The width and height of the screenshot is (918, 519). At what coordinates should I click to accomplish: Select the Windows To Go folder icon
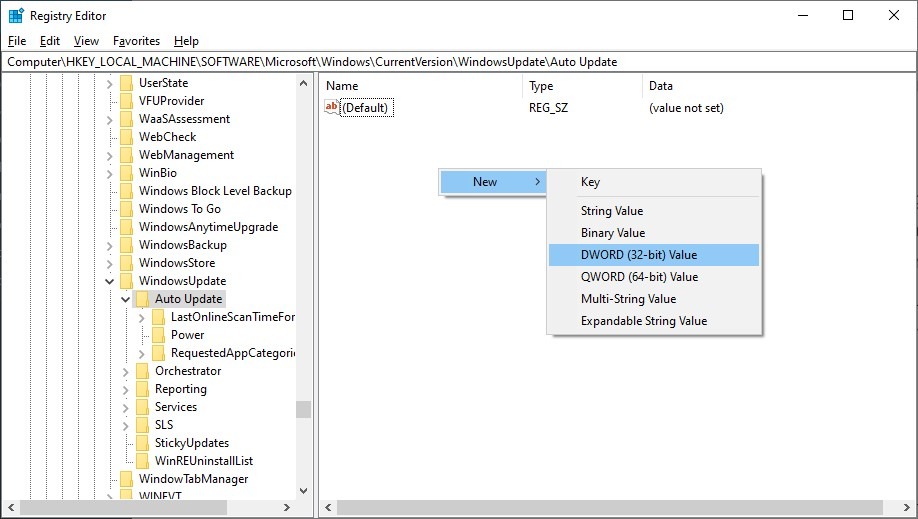click(126, 209)
